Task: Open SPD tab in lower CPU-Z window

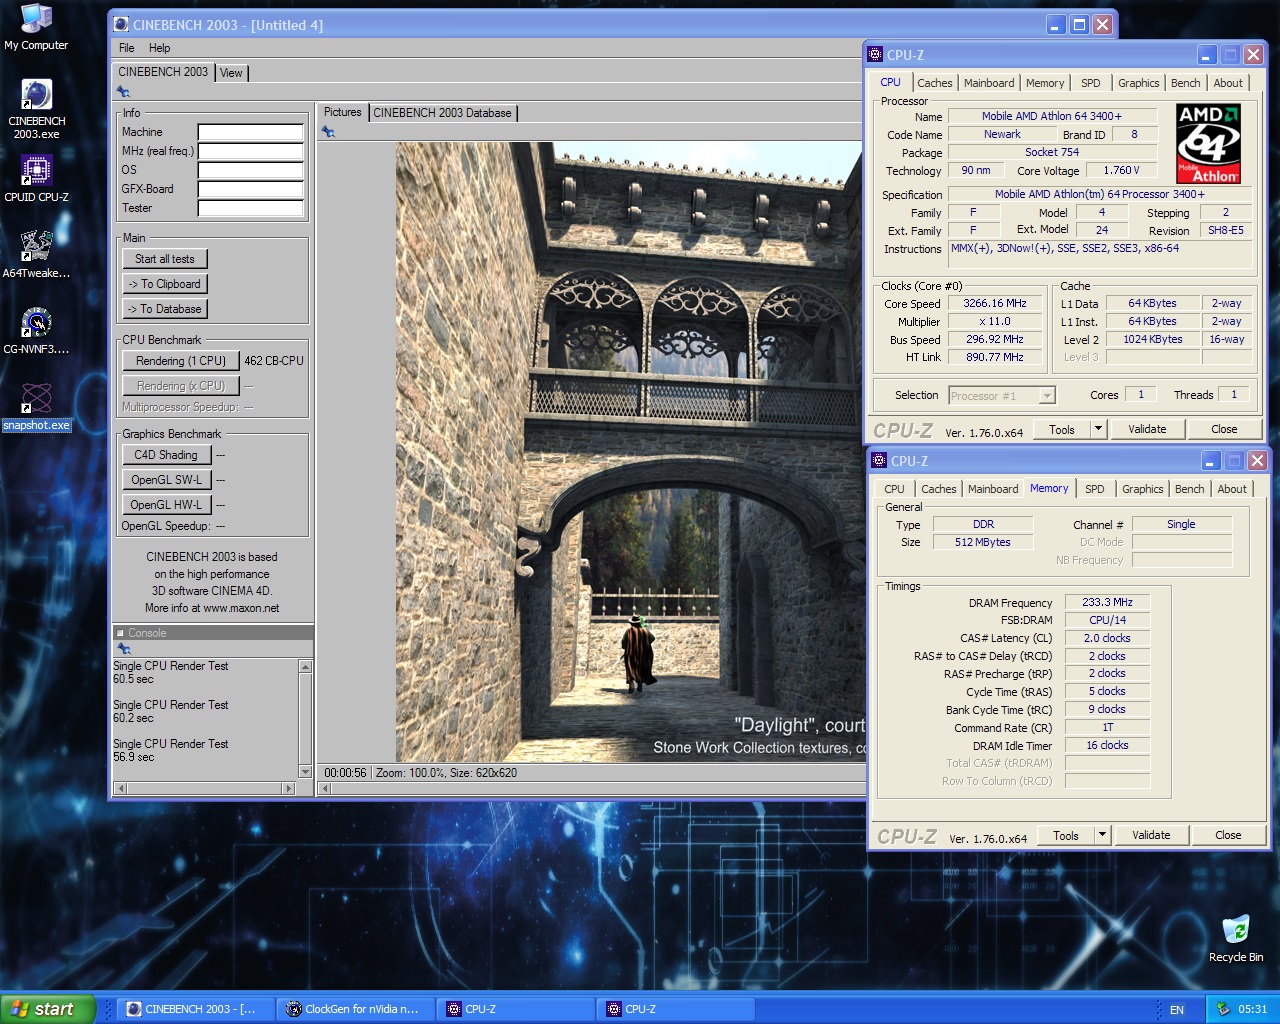Action: click(x=1095, y=489)
